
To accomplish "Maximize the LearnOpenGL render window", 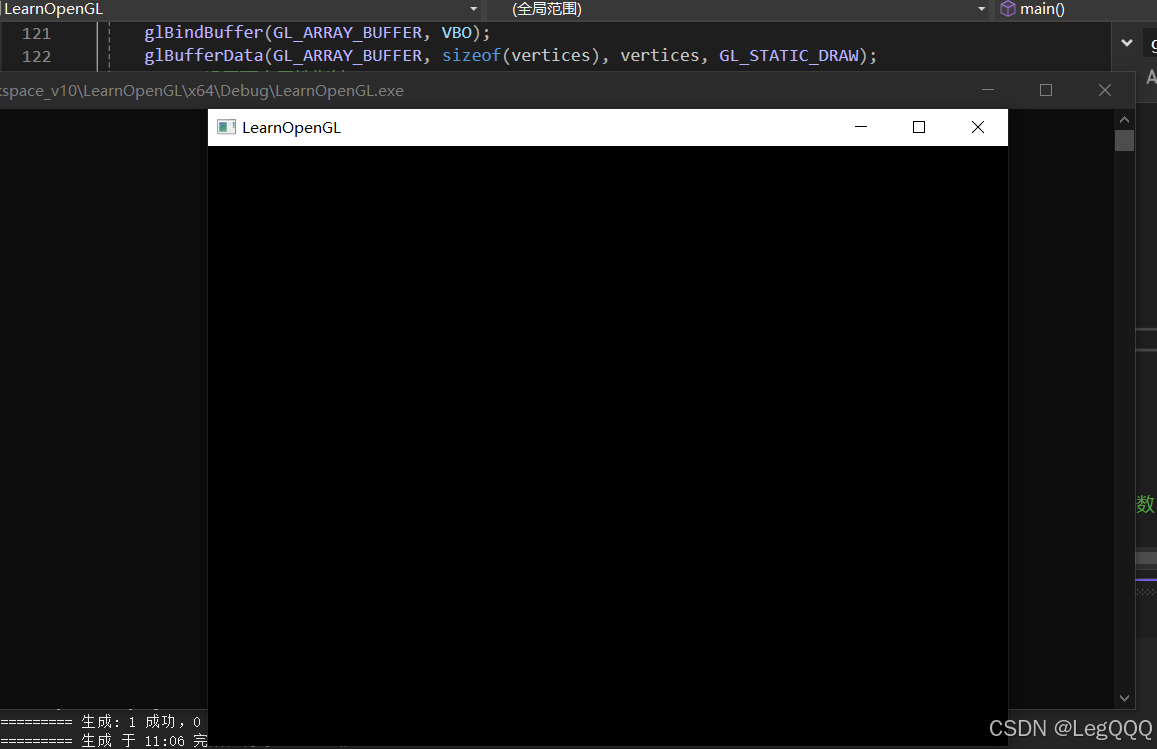I will [919, 127].
